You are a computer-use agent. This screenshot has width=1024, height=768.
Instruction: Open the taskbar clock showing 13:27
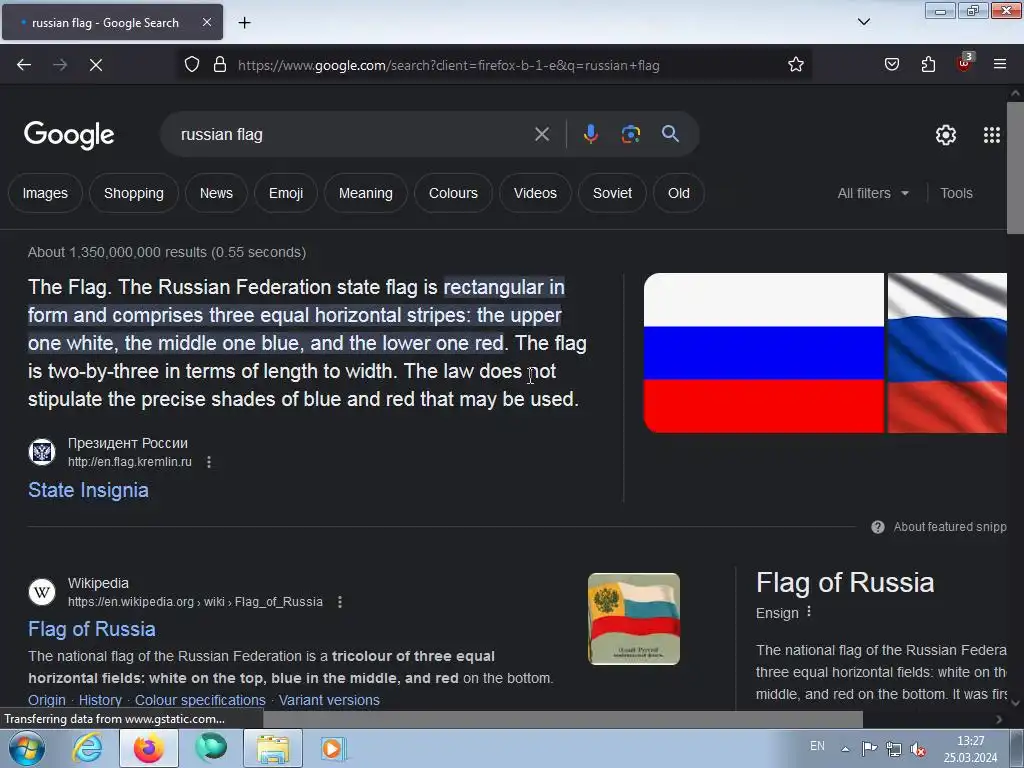tap(970, 749)
